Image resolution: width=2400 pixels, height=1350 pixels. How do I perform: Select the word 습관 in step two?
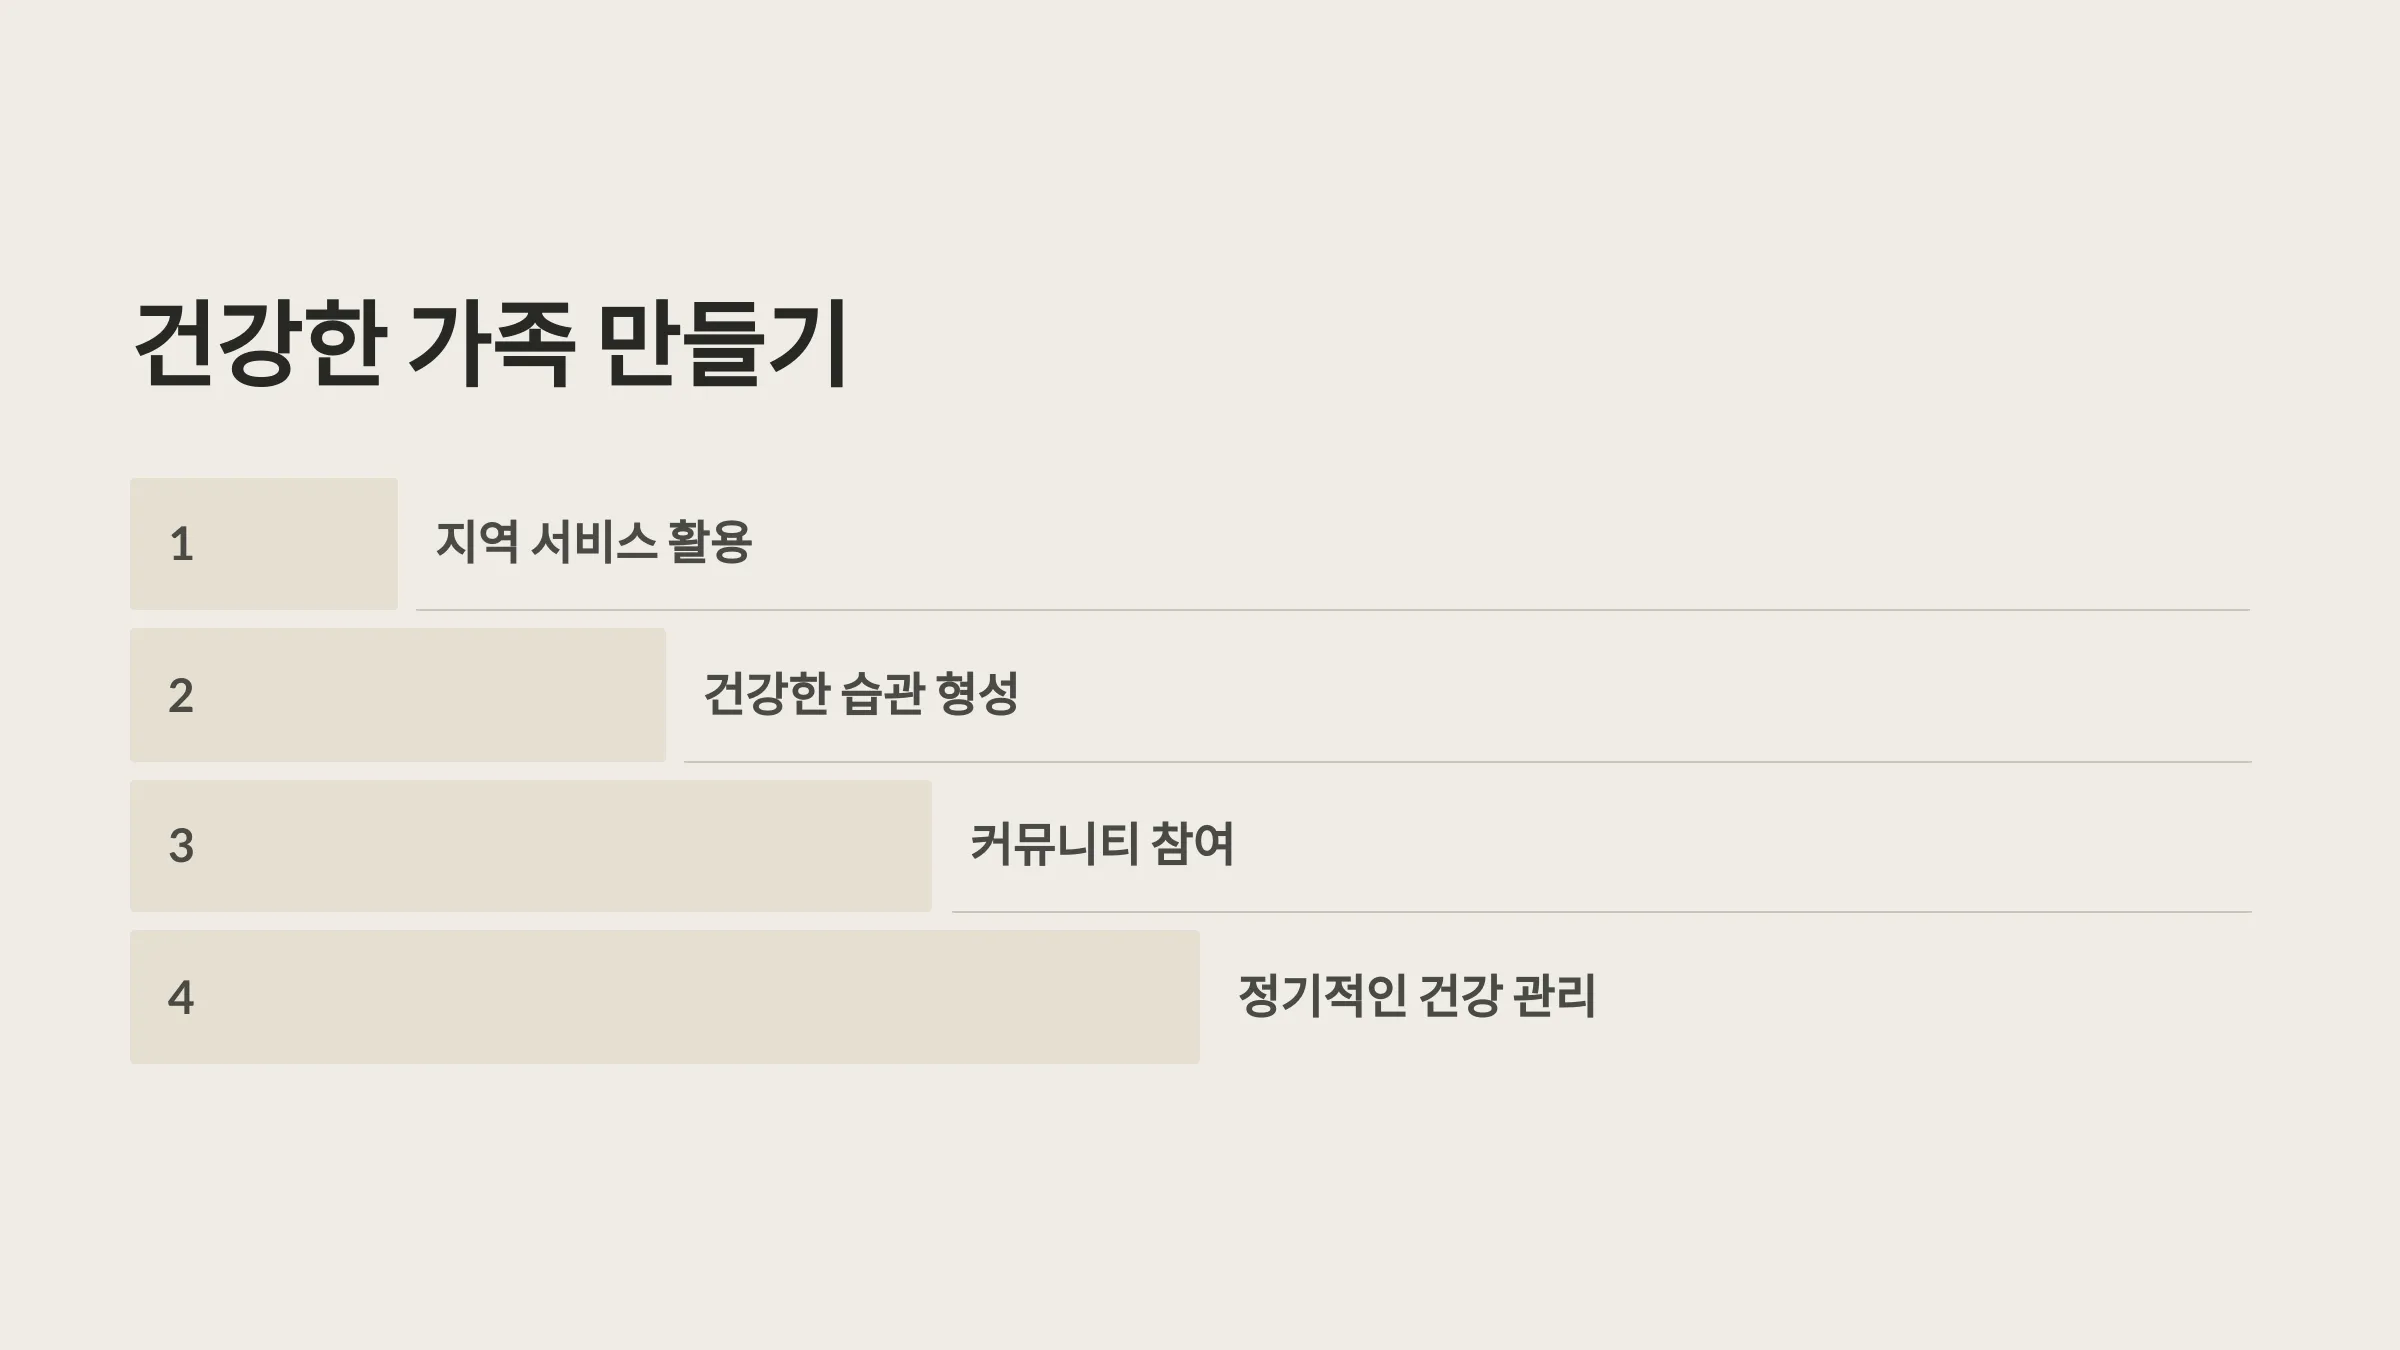[882, 694]
